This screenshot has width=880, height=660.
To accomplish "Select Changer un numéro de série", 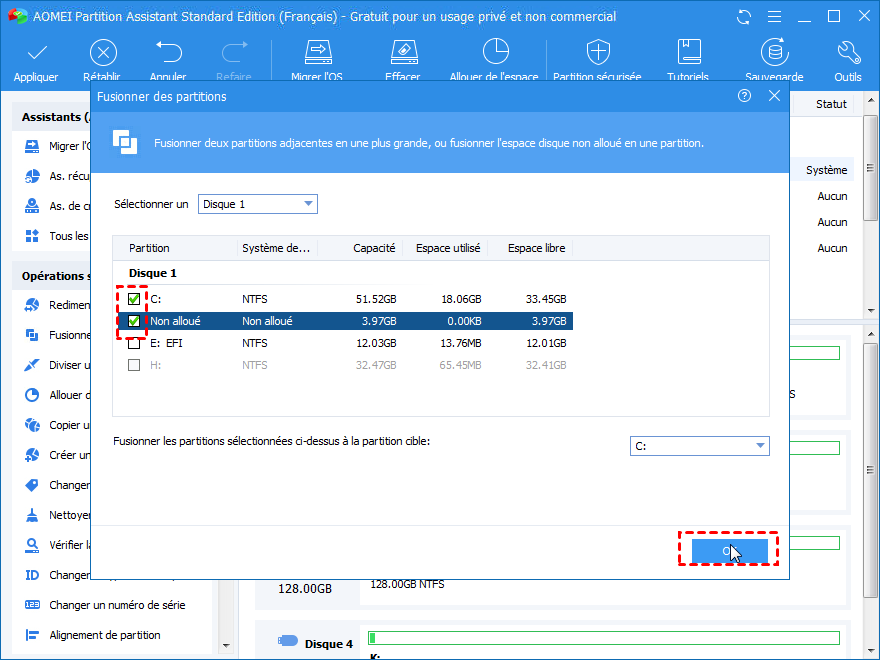I will (x=116, y=605).
